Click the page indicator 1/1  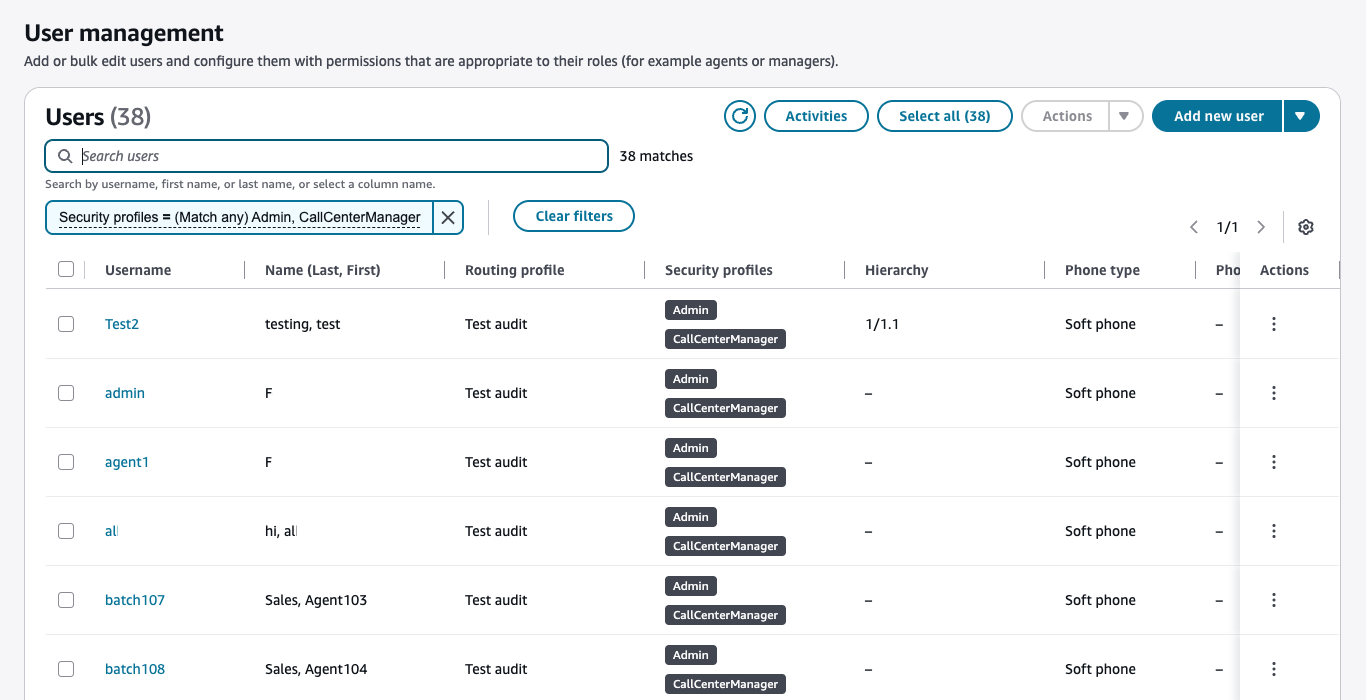1227,227
